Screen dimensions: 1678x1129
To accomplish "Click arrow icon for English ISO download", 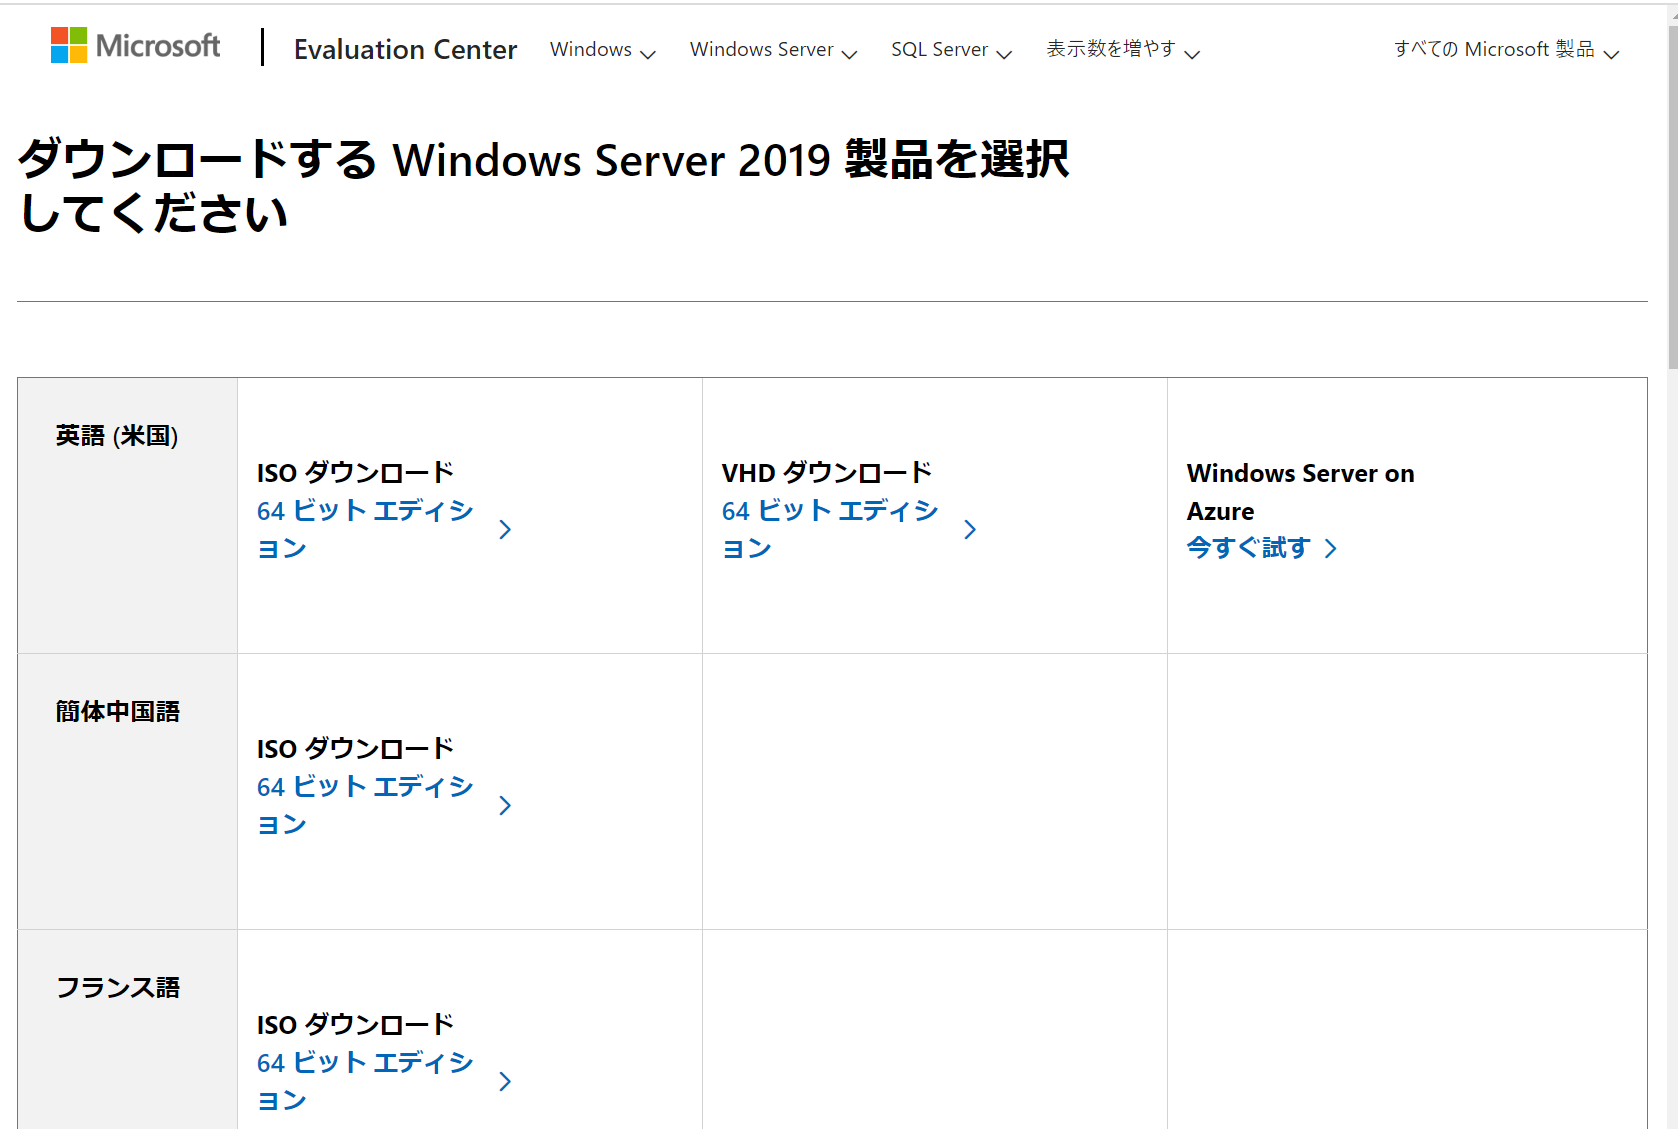I will click(505, 530).
